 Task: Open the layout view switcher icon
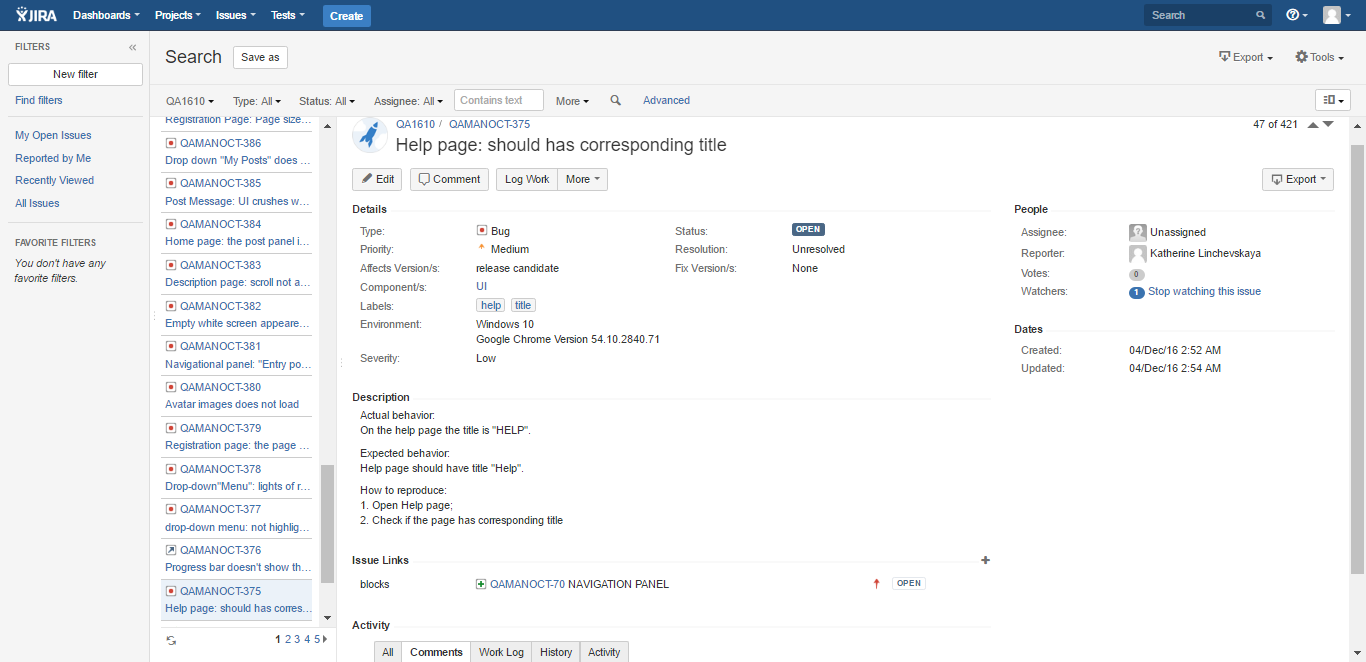(1332, 100)
